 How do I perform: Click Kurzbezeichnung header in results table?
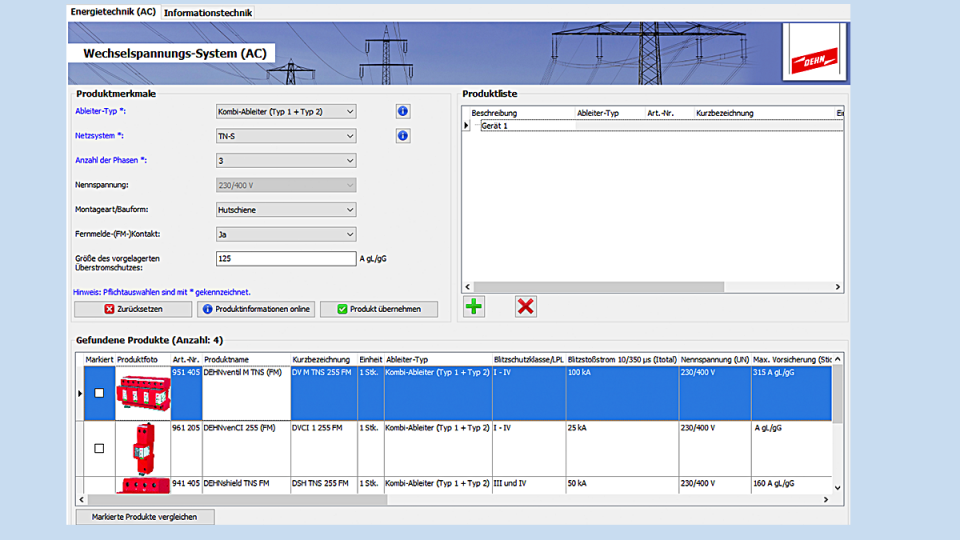click(x=324, y=359)
